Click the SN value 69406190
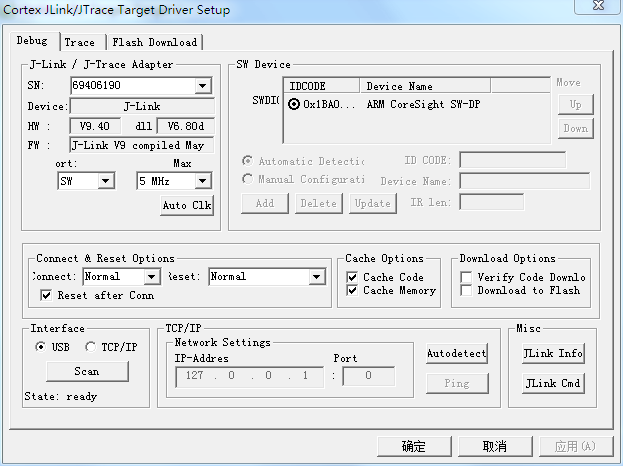This screenshot has width=623, height=466. [x=97, y=85]
